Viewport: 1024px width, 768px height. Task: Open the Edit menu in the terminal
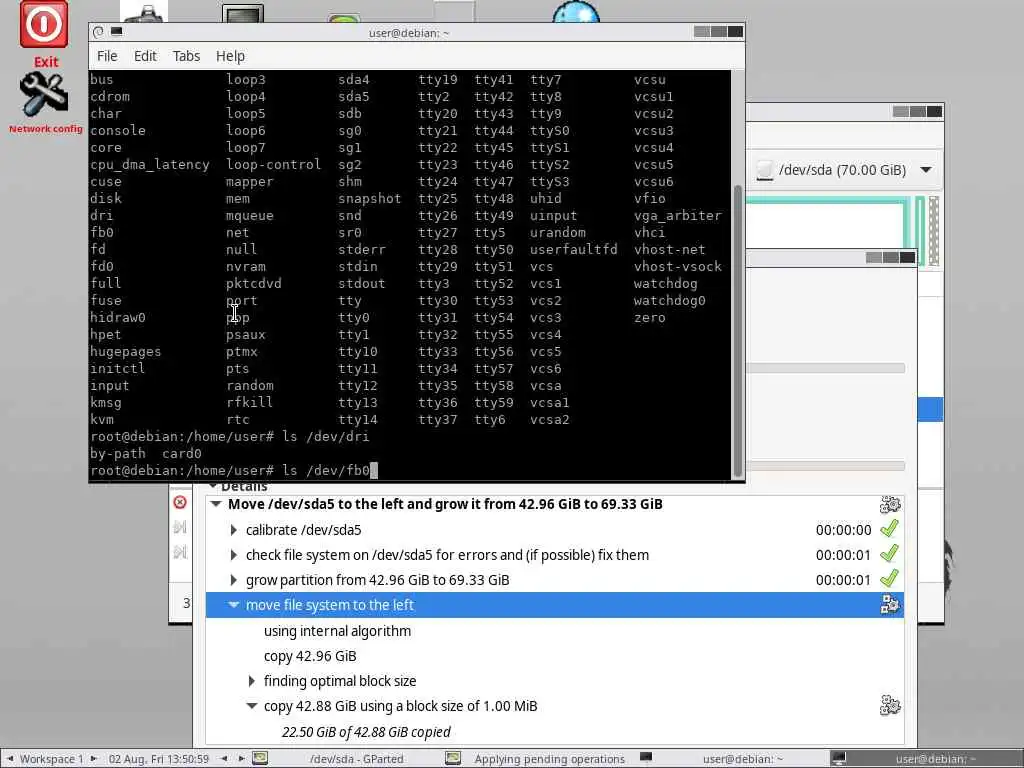tap(145, 56)
